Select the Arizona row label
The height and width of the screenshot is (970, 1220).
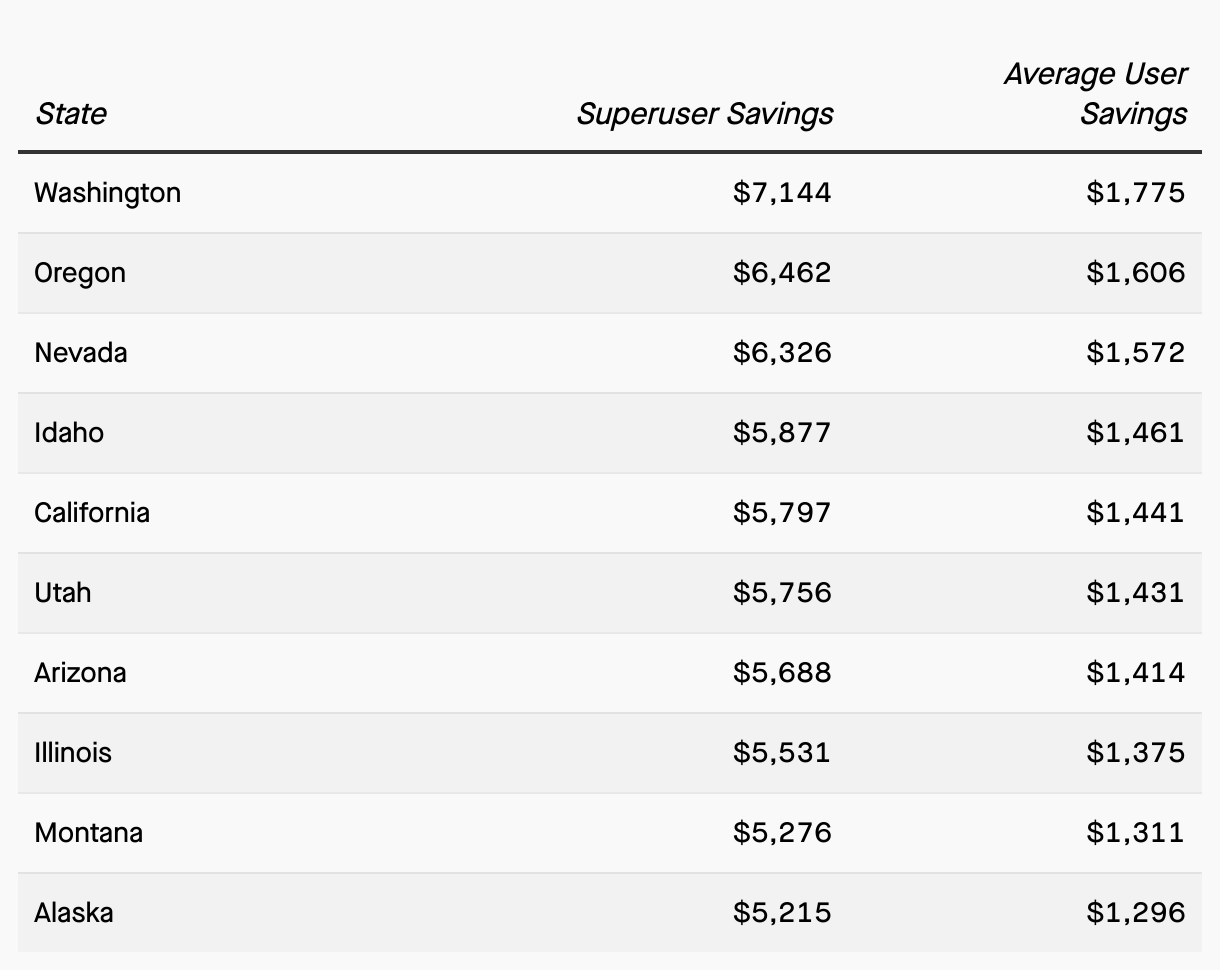click(x=80, y=673)
